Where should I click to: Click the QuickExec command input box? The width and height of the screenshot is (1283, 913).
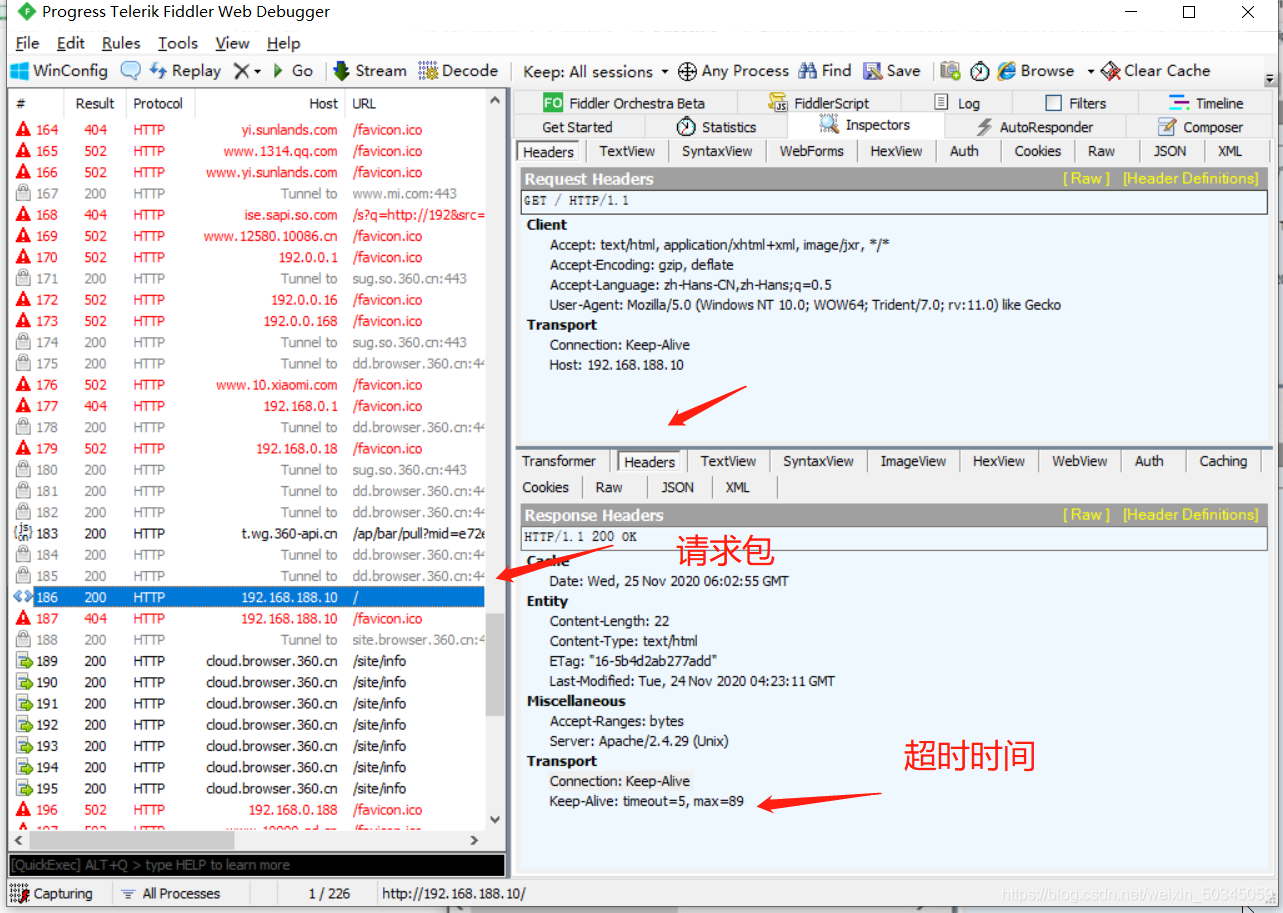(257, 865)
